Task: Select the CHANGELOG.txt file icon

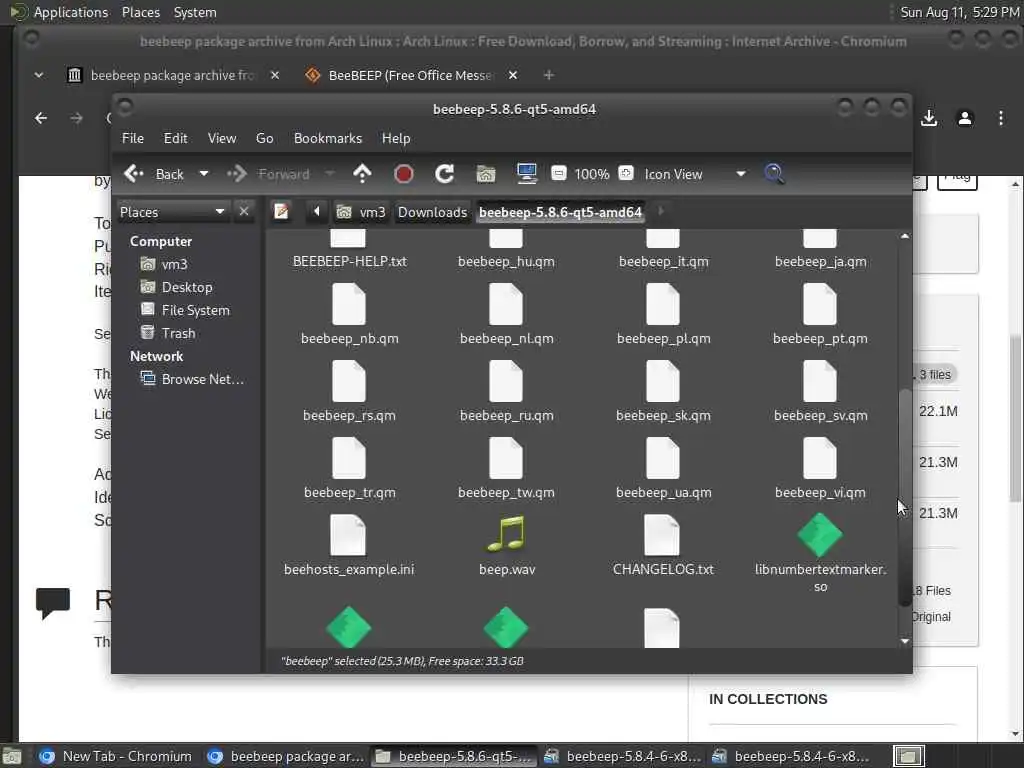Action: [663, 534]
